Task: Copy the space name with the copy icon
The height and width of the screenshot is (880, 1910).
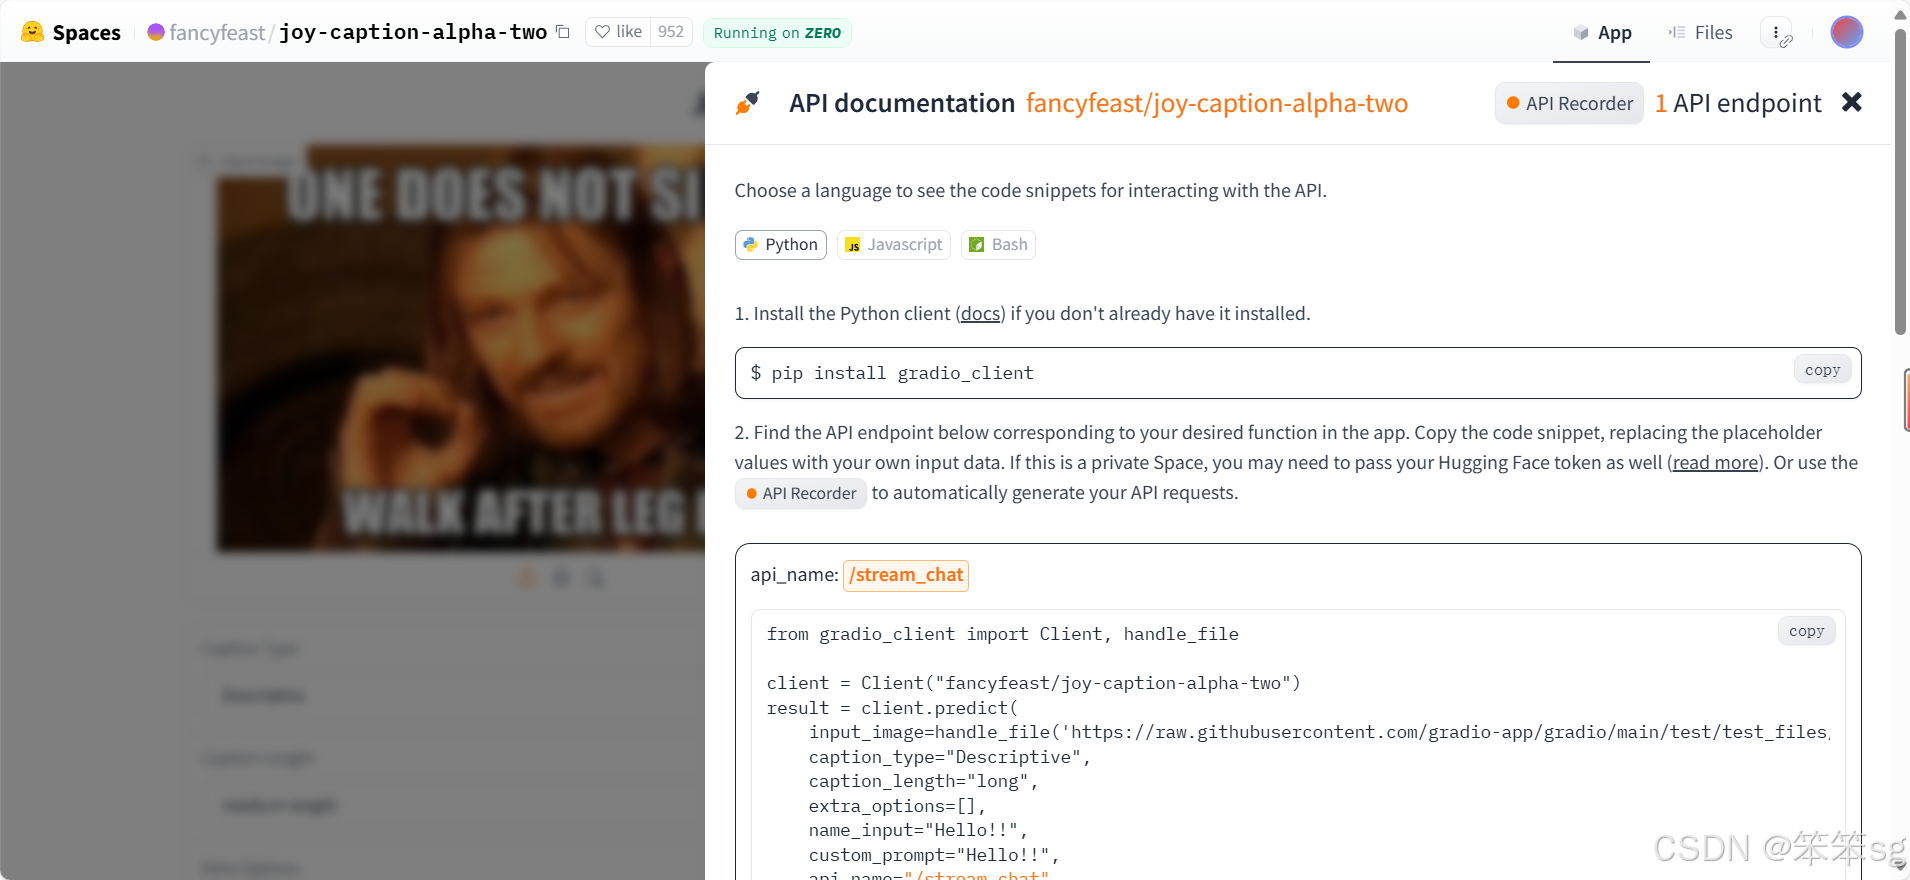Action: click(x=563, y=32)
